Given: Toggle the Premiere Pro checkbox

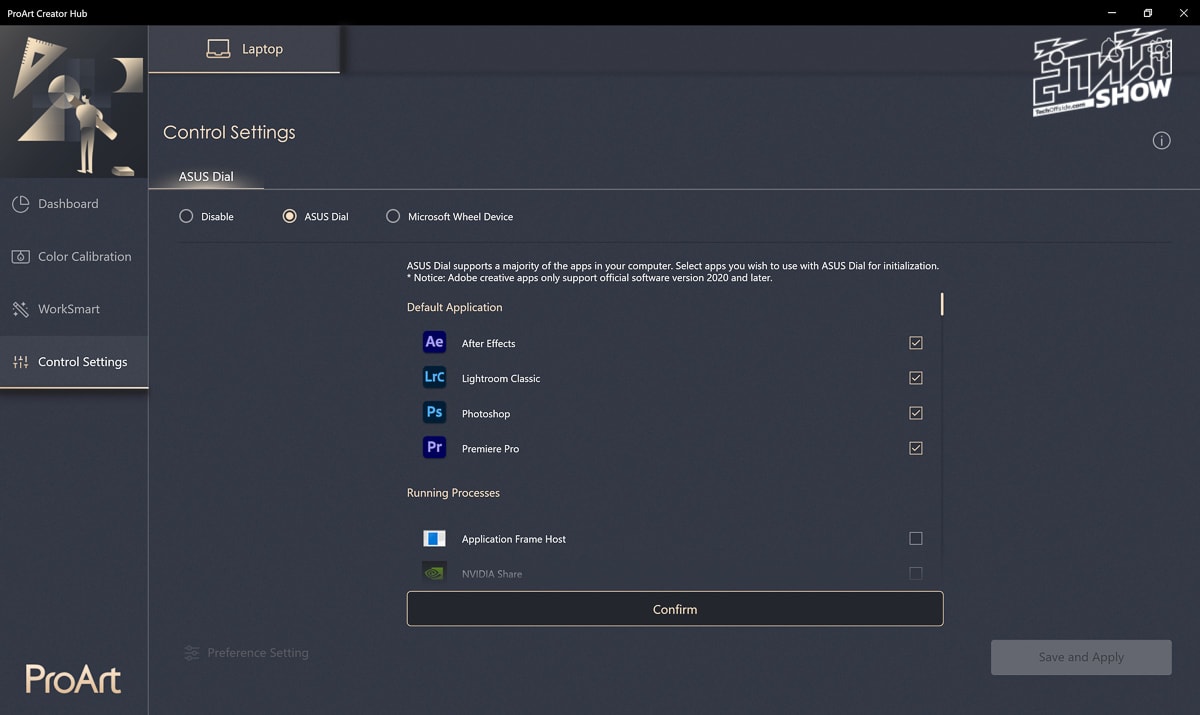Looking at the screenshot, I should point(916,448).
